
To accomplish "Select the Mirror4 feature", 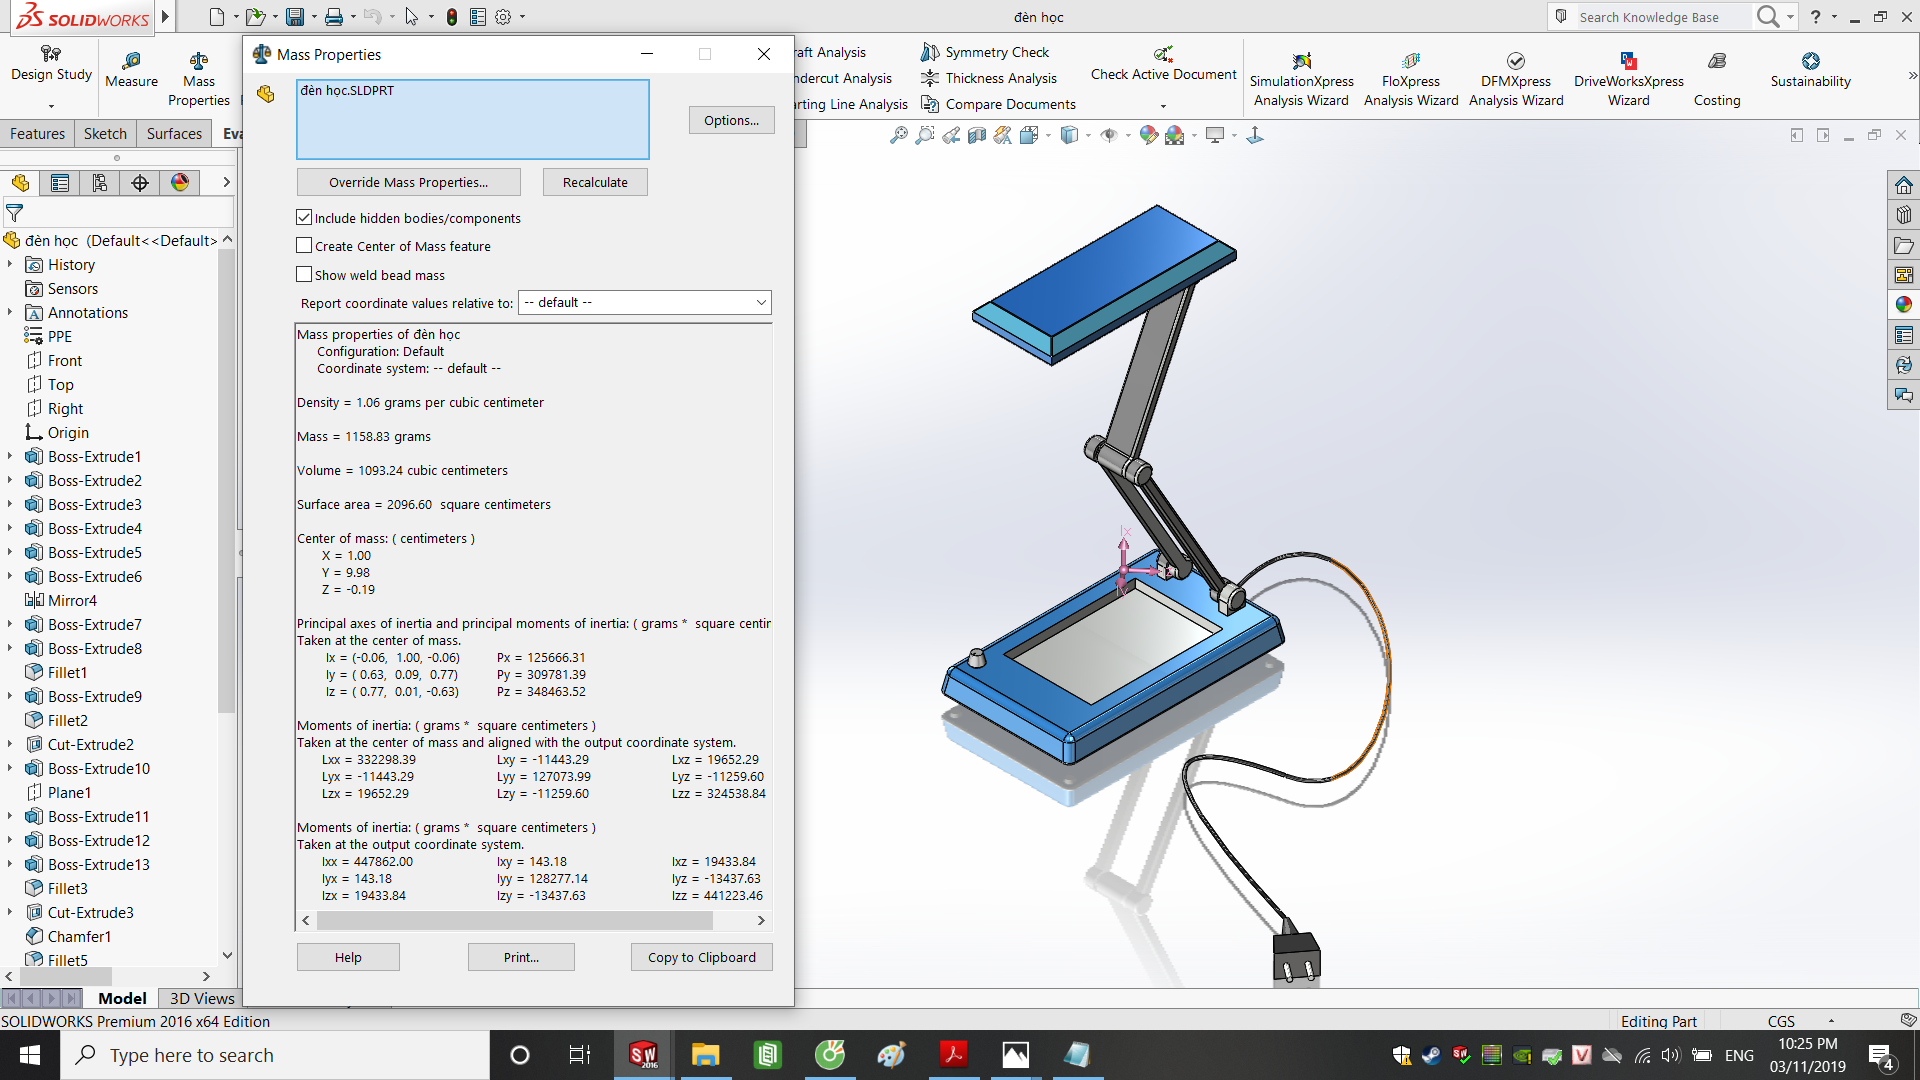I will click(x=72, y=600).
